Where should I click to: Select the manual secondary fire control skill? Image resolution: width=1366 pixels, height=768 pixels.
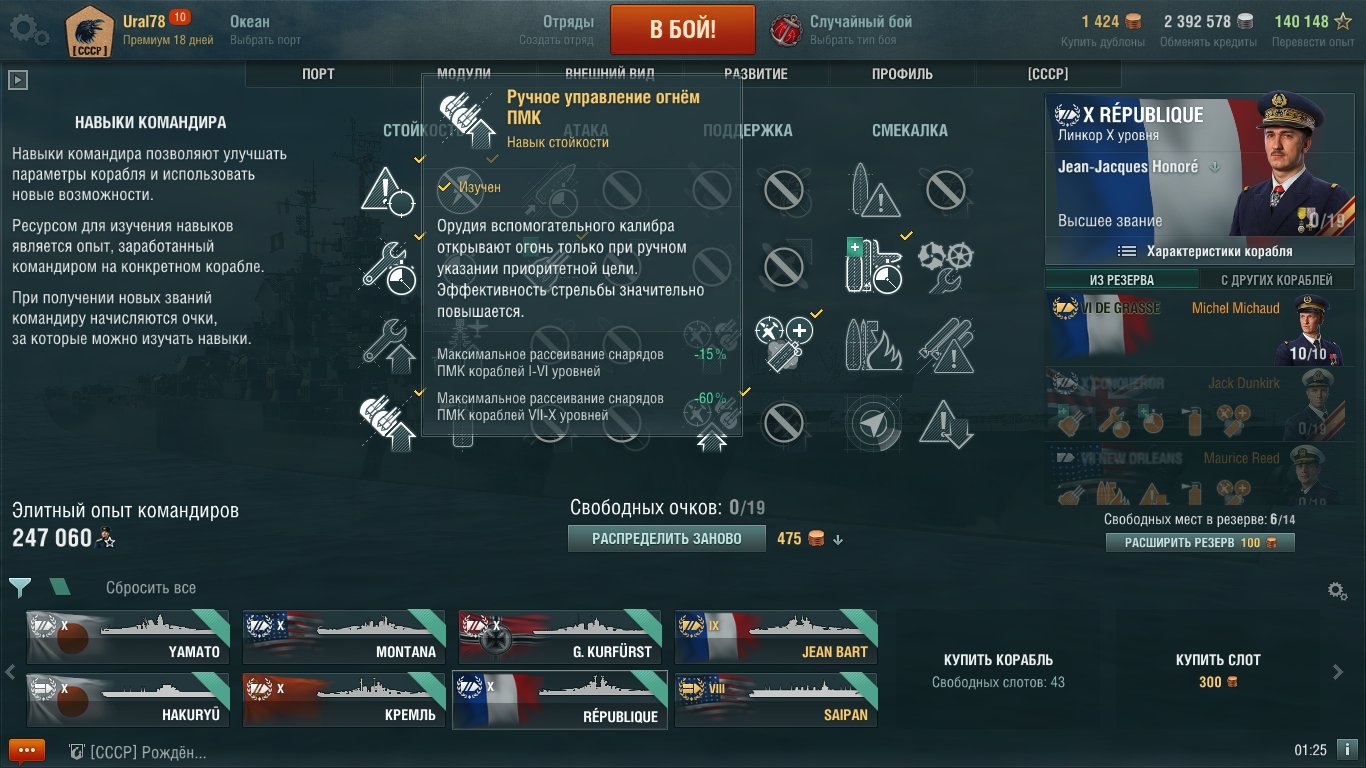point(389,420)
